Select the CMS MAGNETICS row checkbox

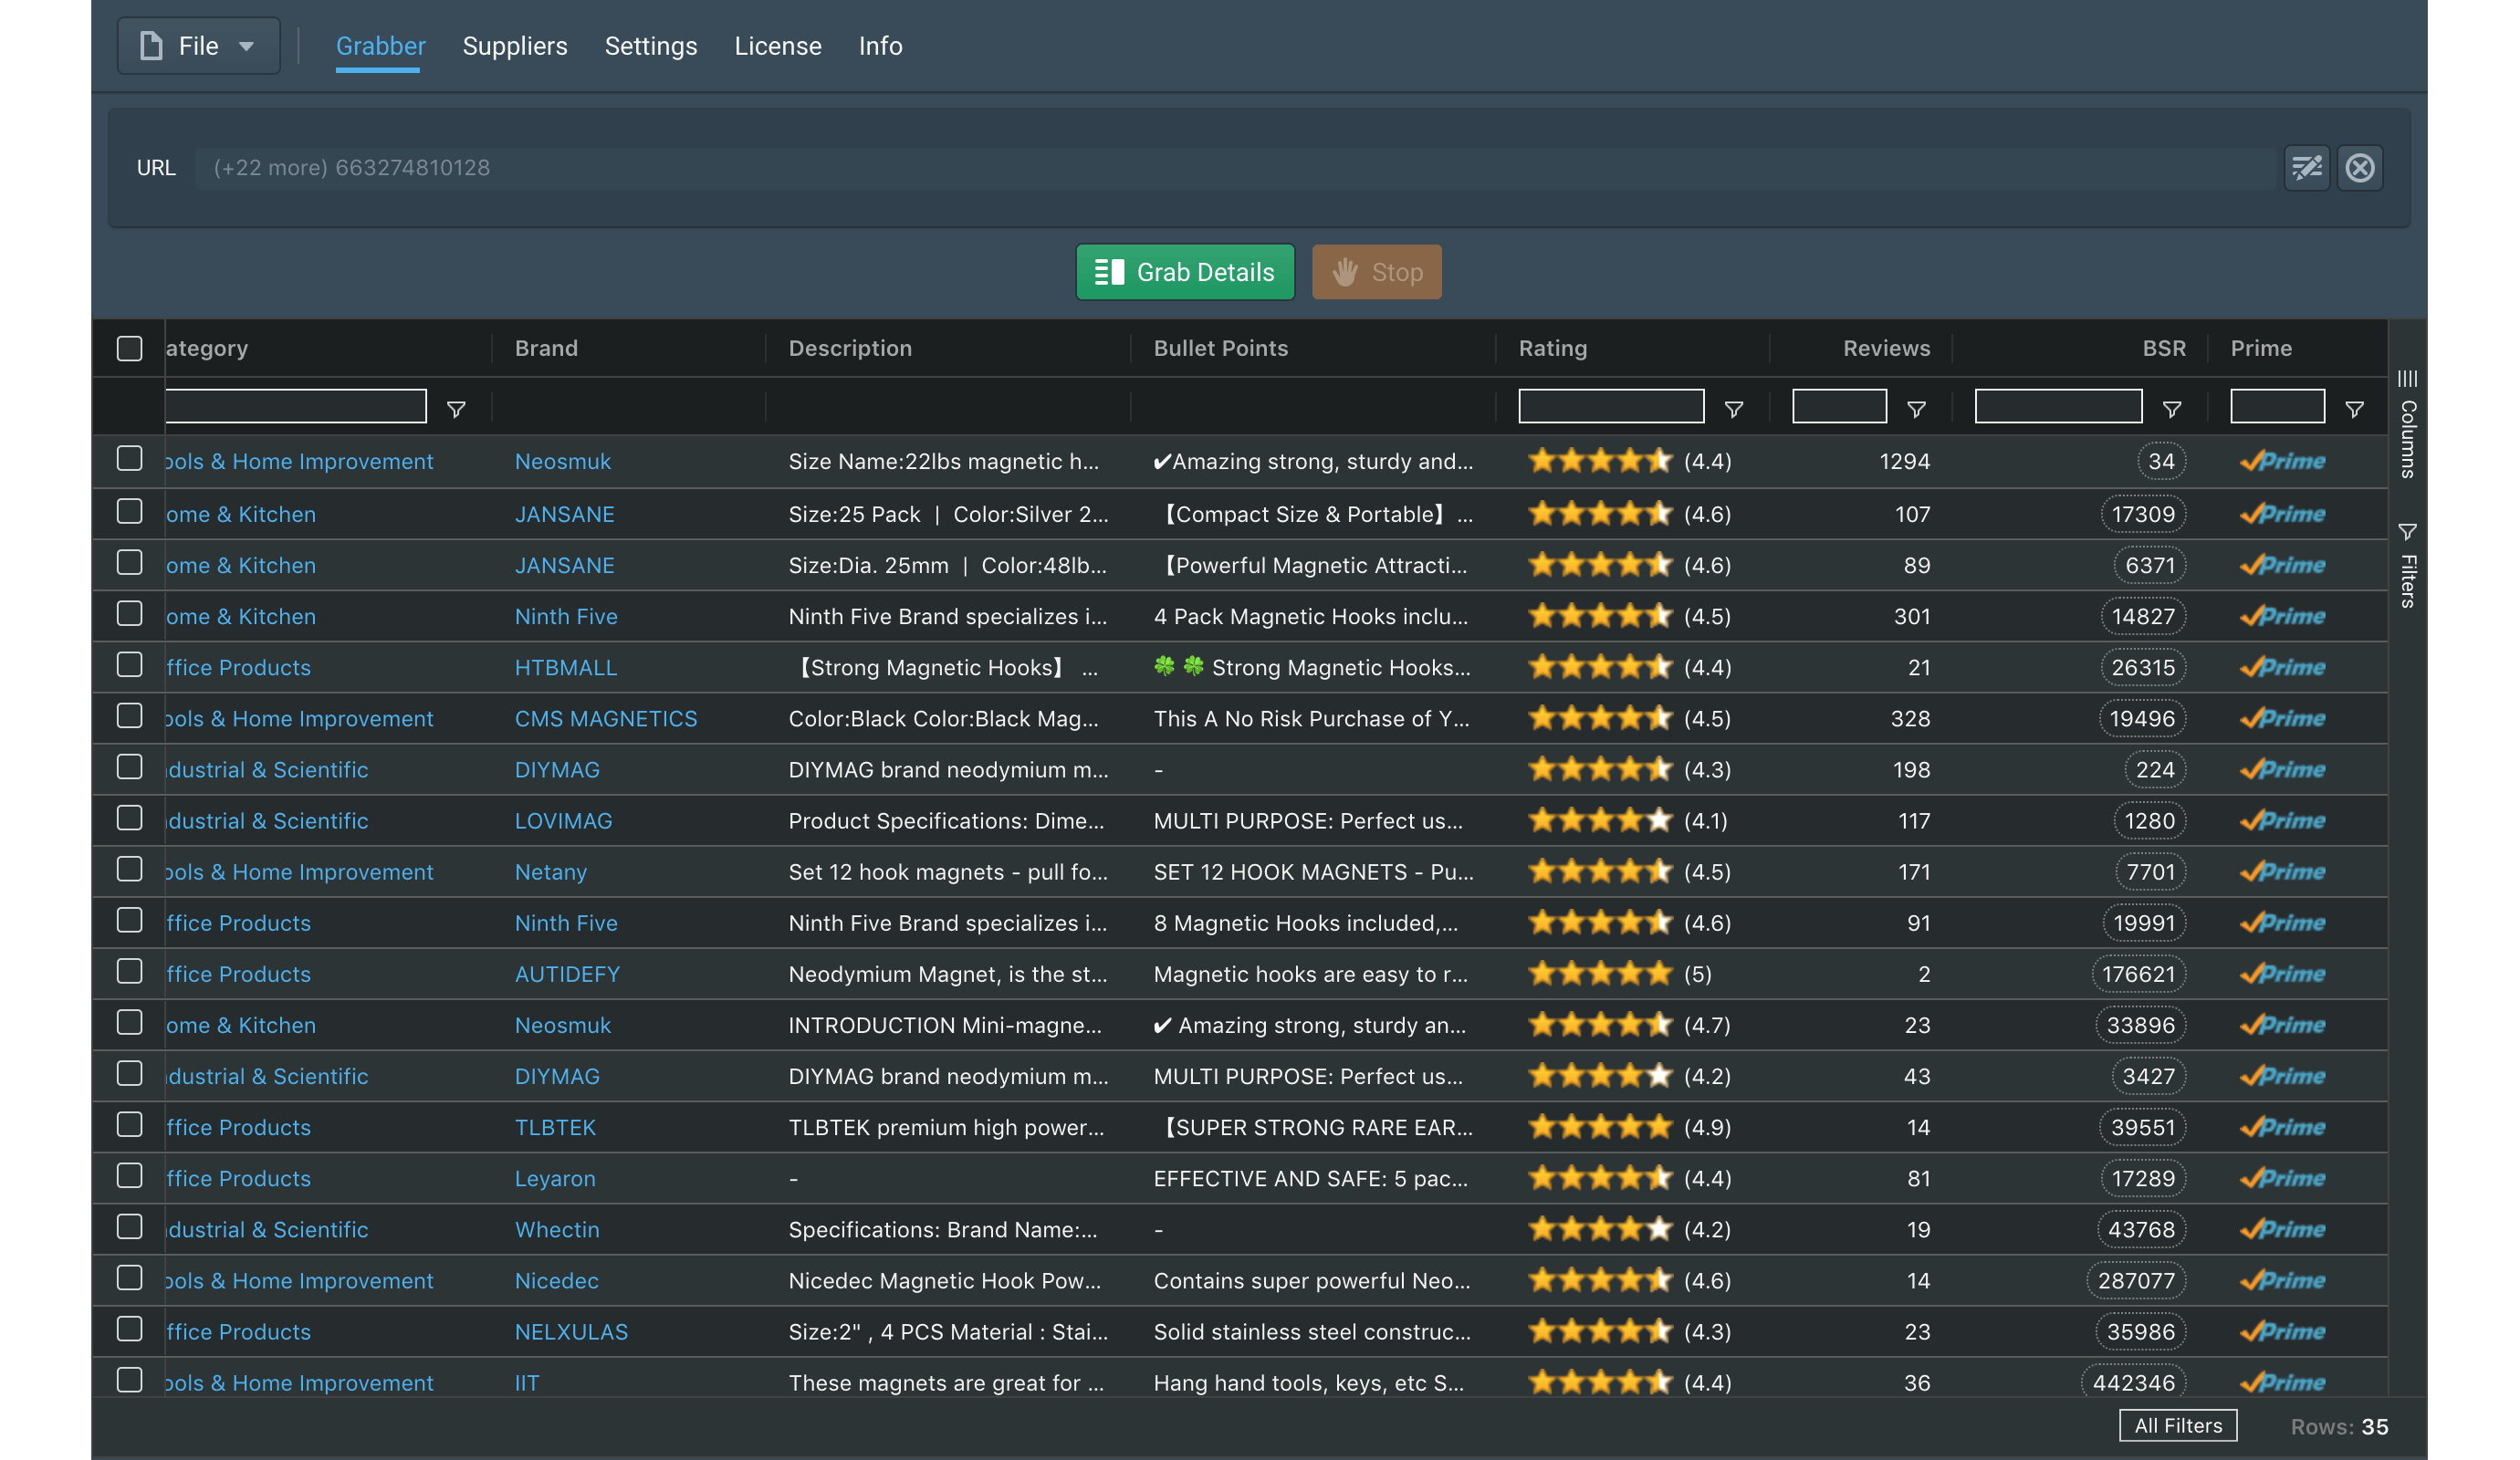pos(129,715)
